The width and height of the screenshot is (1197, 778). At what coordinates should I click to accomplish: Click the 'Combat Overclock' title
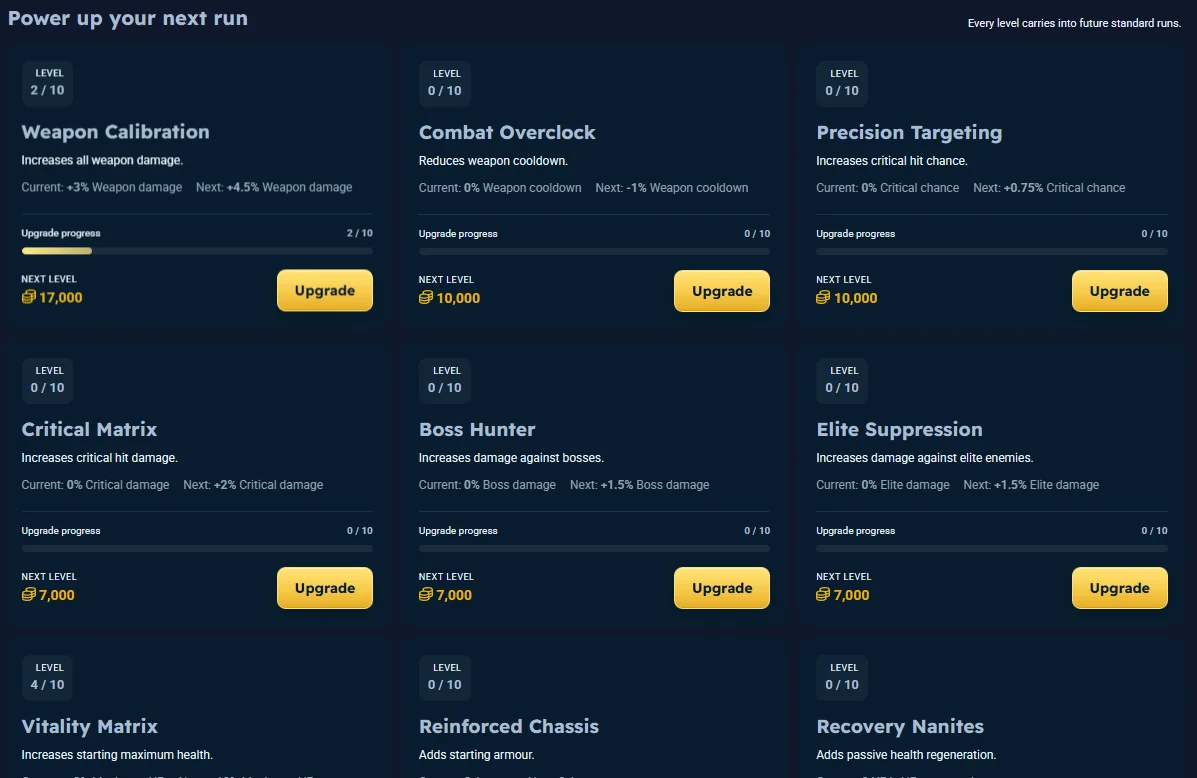[507, 133]
